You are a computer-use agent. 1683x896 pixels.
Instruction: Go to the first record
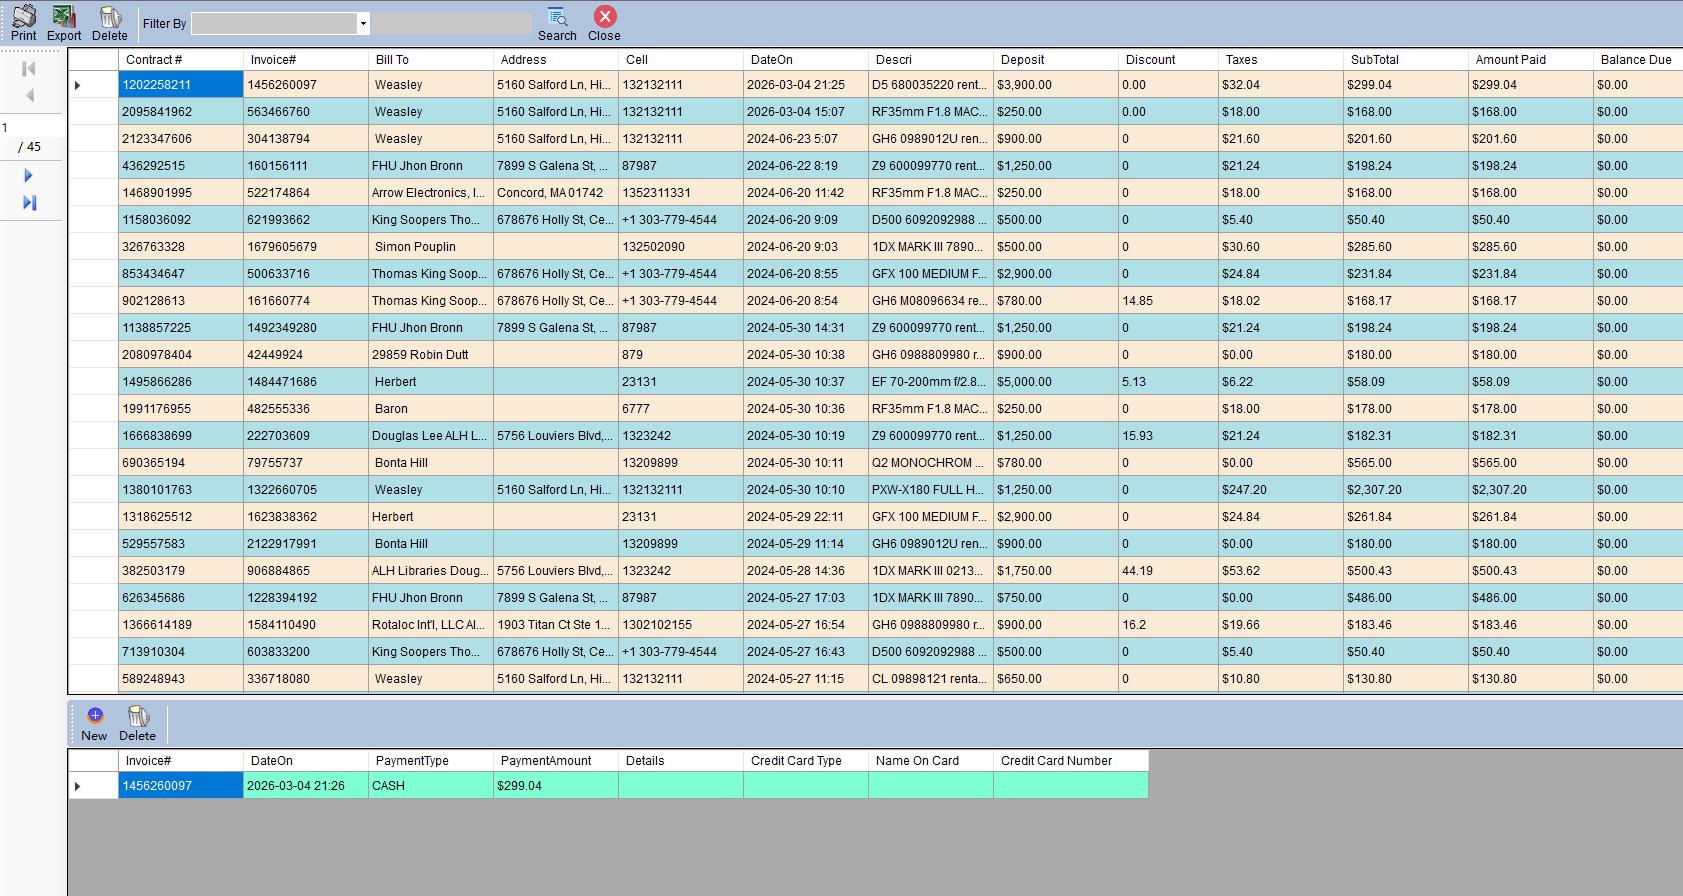coord(29,69)
